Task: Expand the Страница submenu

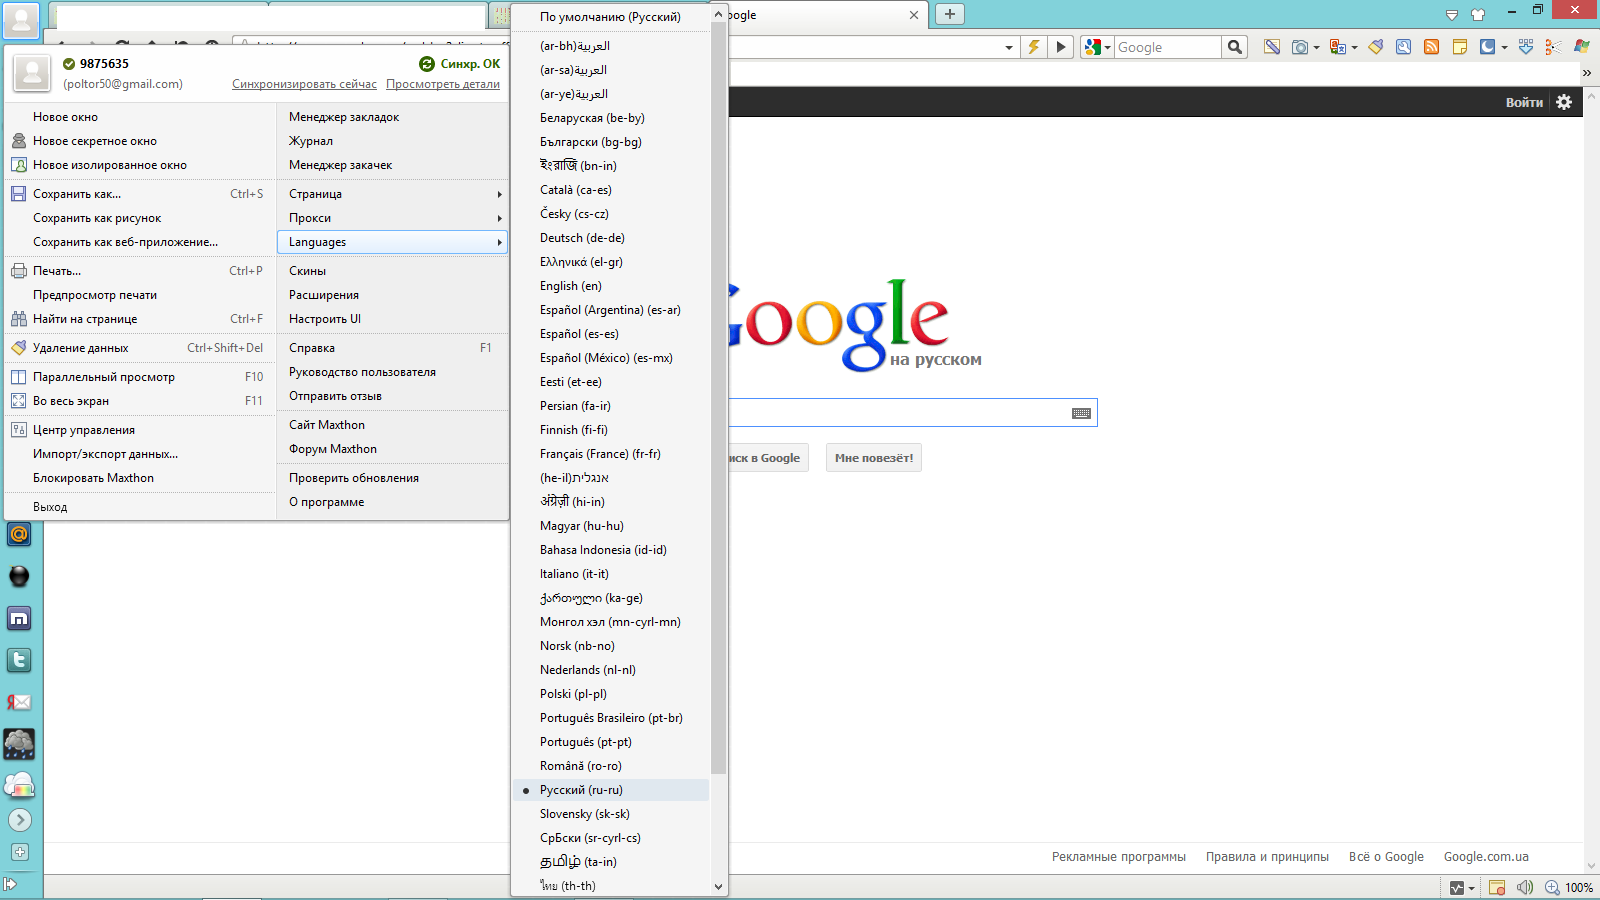Action: pyautogui.click(x=392, y=194)
